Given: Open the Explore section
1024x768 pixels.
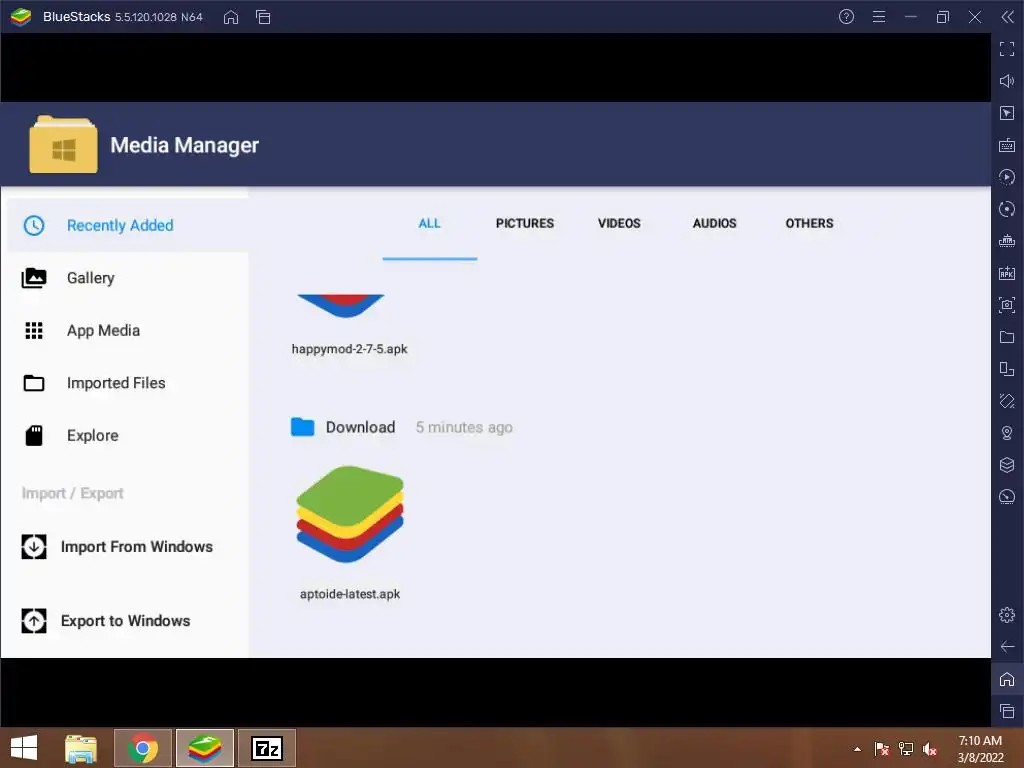Looking at the screenshot, I should [x=127, y=436].
